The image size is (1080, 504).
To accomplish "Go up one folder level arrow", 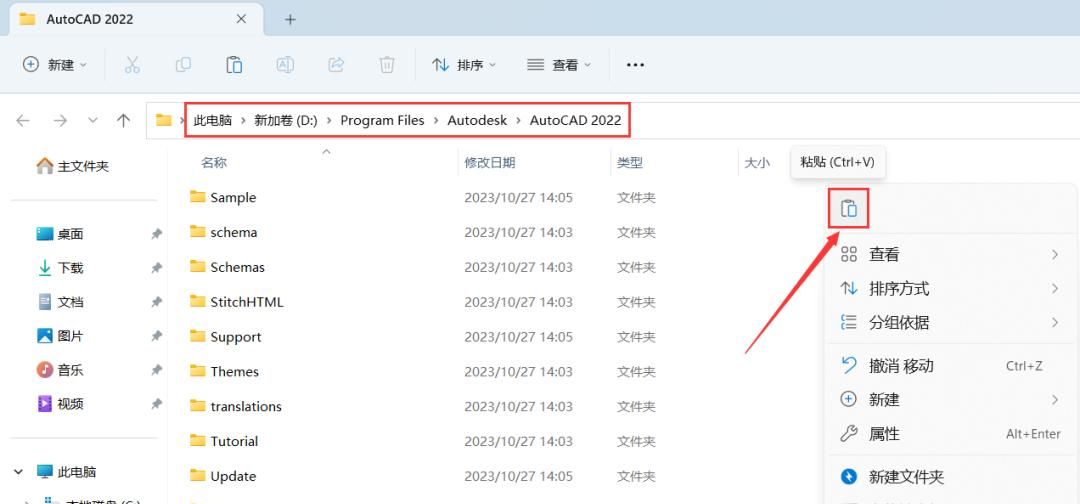I will pos(123,120).
